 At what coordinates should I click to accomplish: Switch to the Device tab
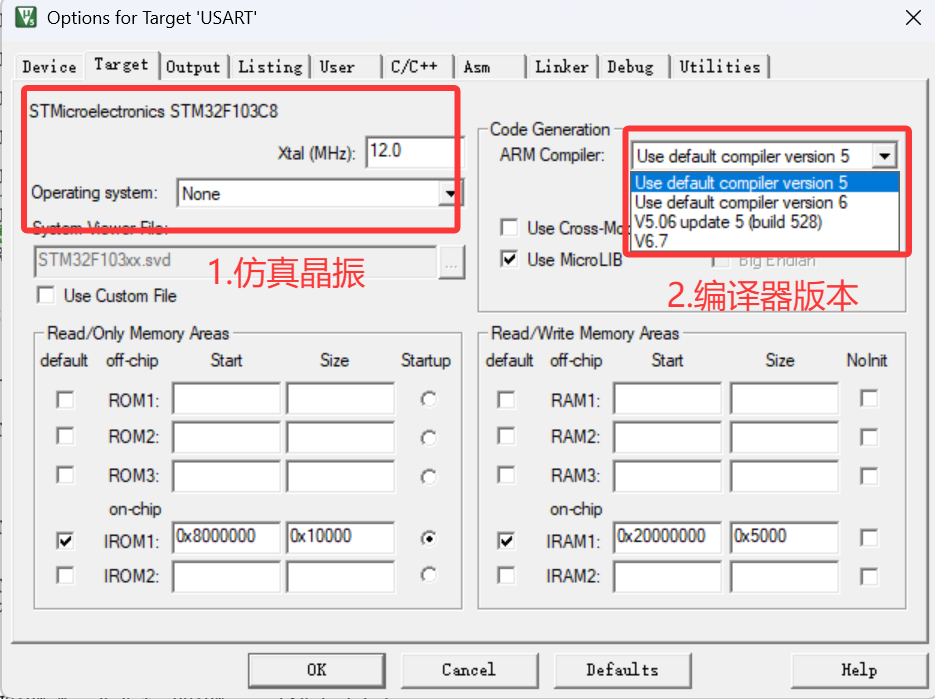point(49,67)
